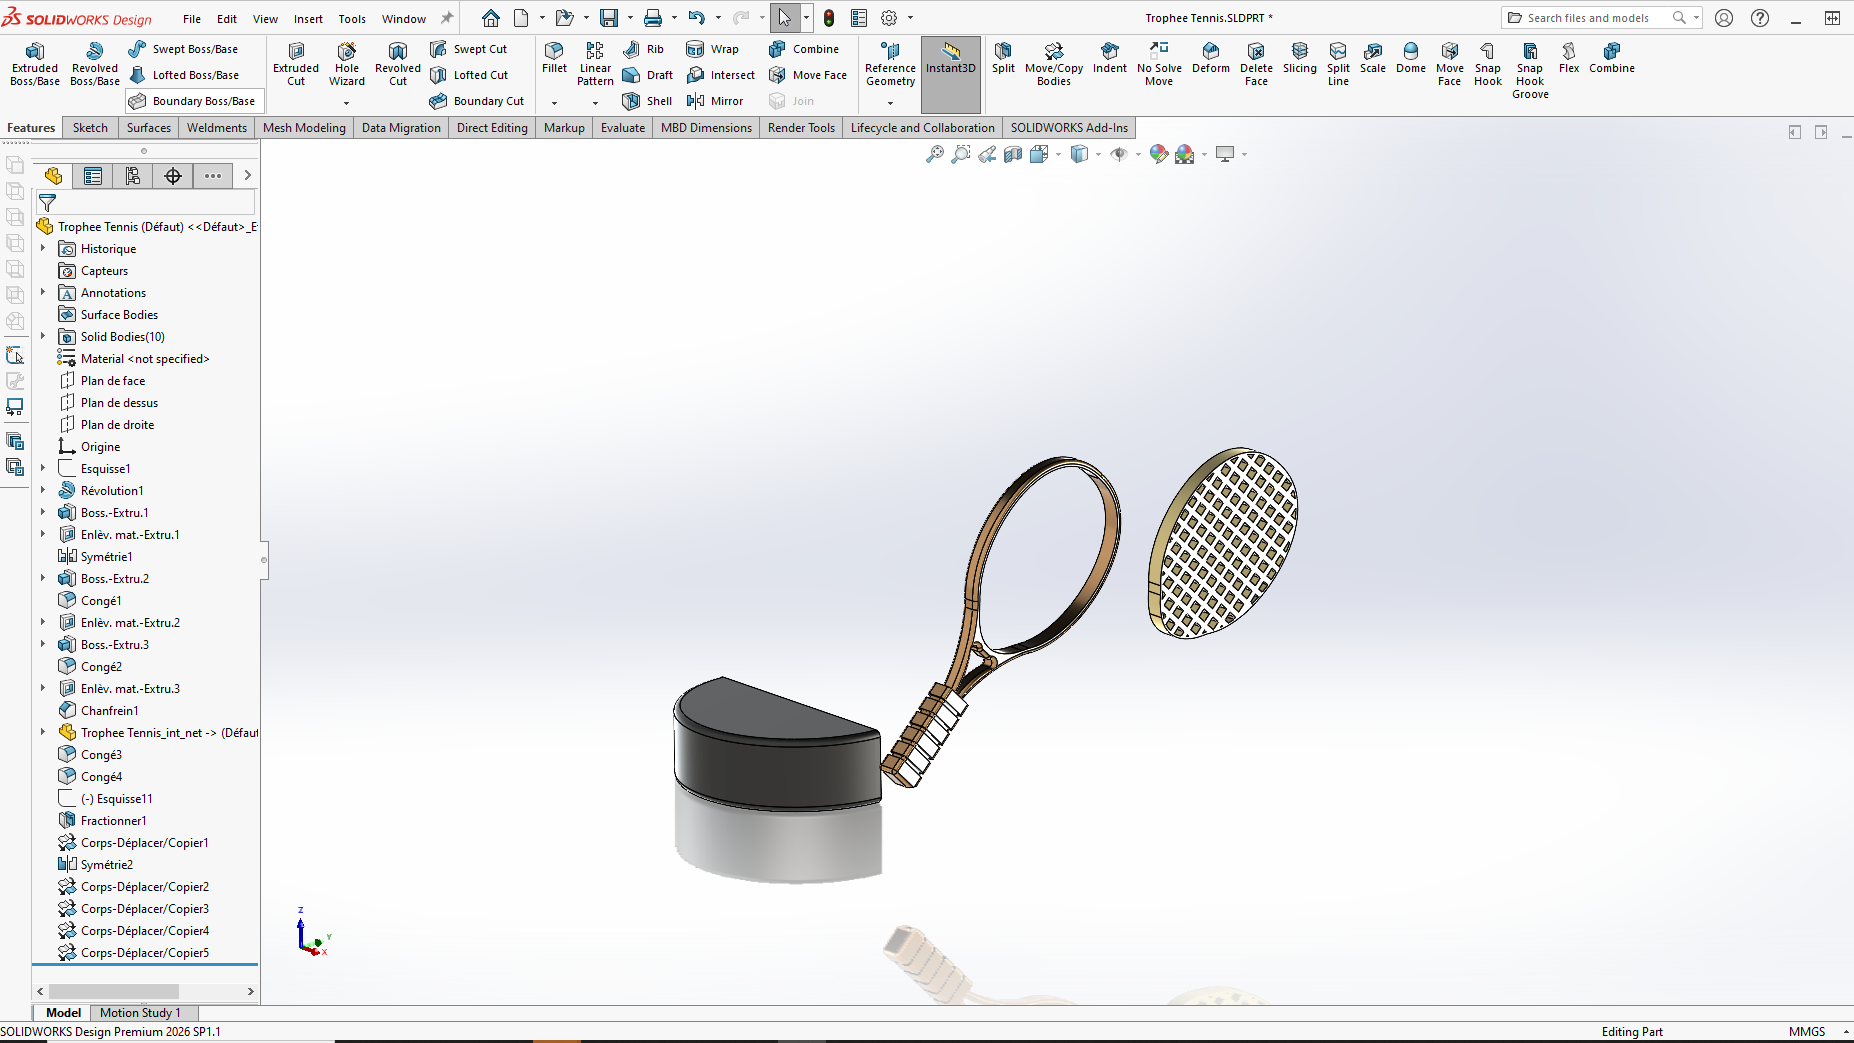Click the Rib tool

point(643,49)
